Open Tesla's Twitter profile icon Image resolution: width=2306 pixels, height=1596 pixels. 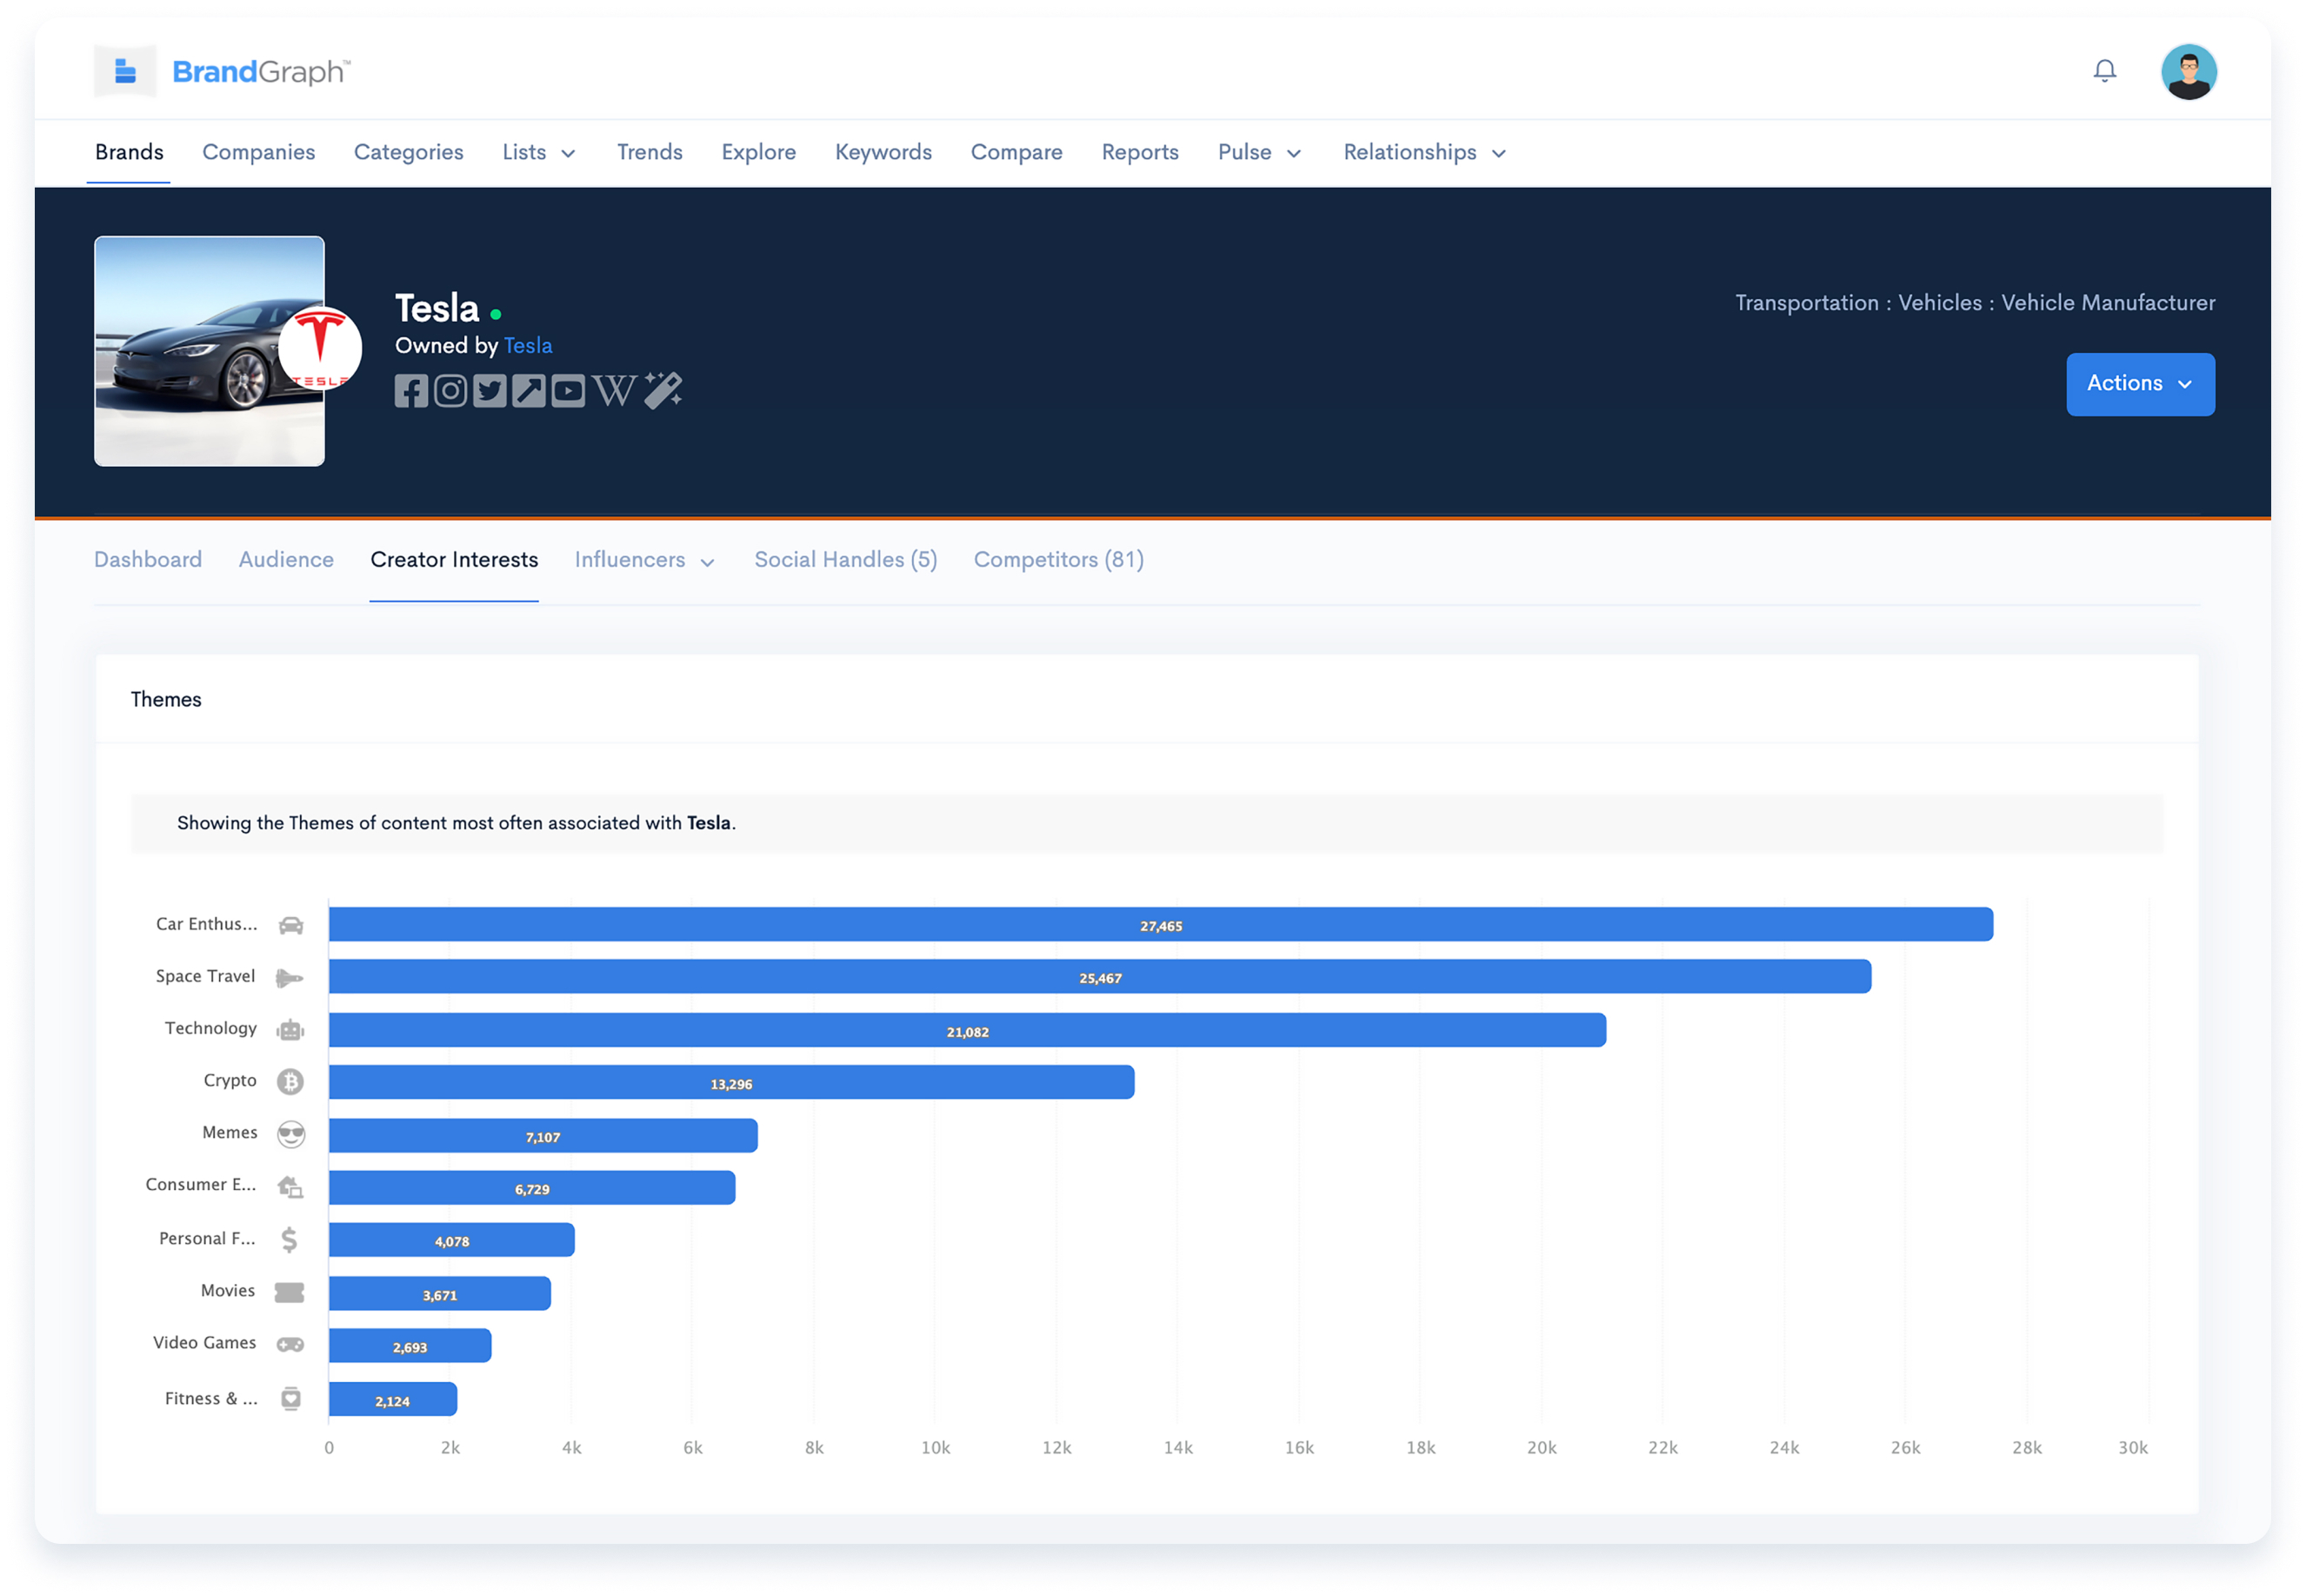[x=489, y=391]
